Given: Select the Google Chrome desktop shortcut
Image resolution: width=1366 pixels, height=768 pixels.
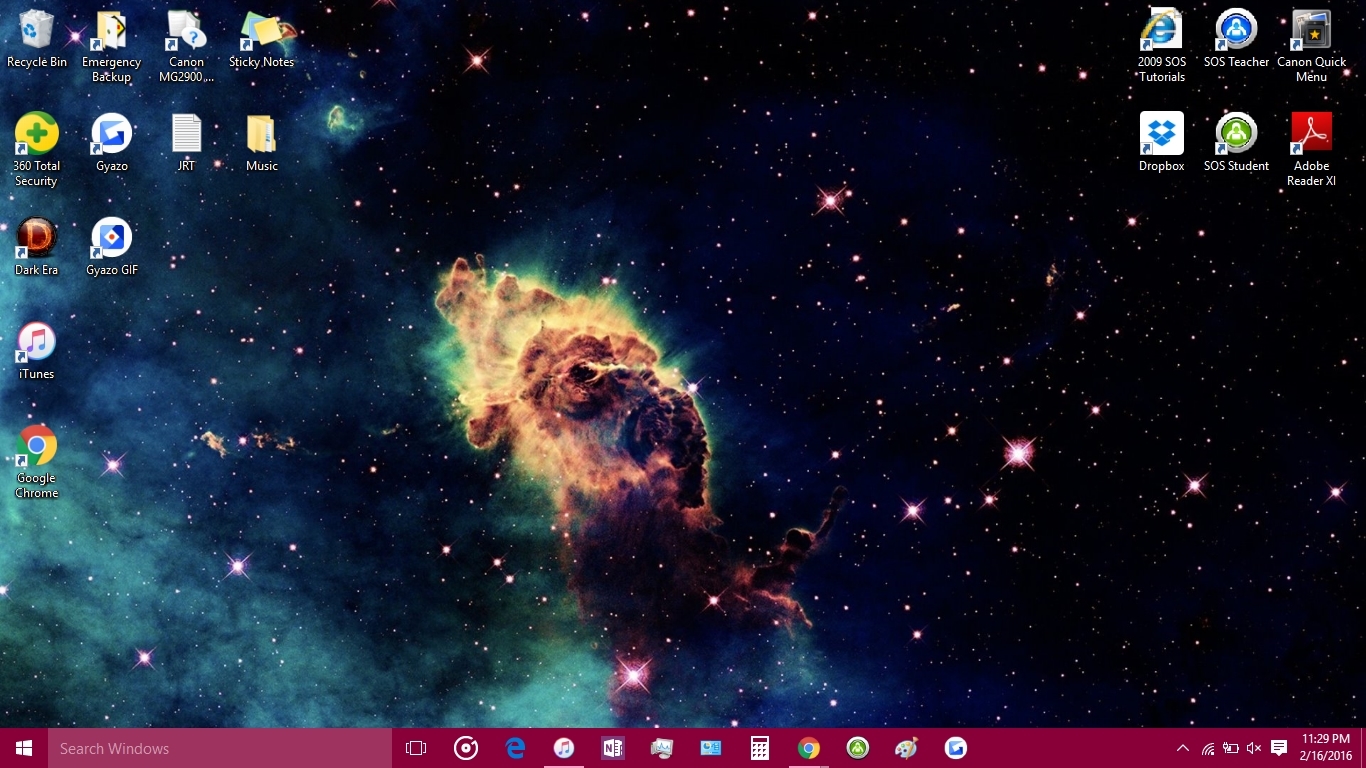Looking at the screenshot, I should [37, 462].
